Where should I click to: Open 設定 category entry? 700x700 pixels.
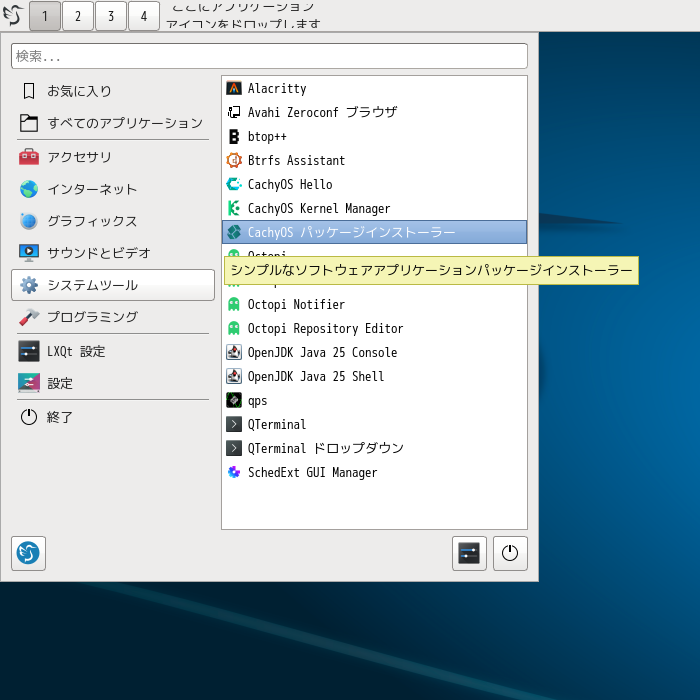click(113, 383)
